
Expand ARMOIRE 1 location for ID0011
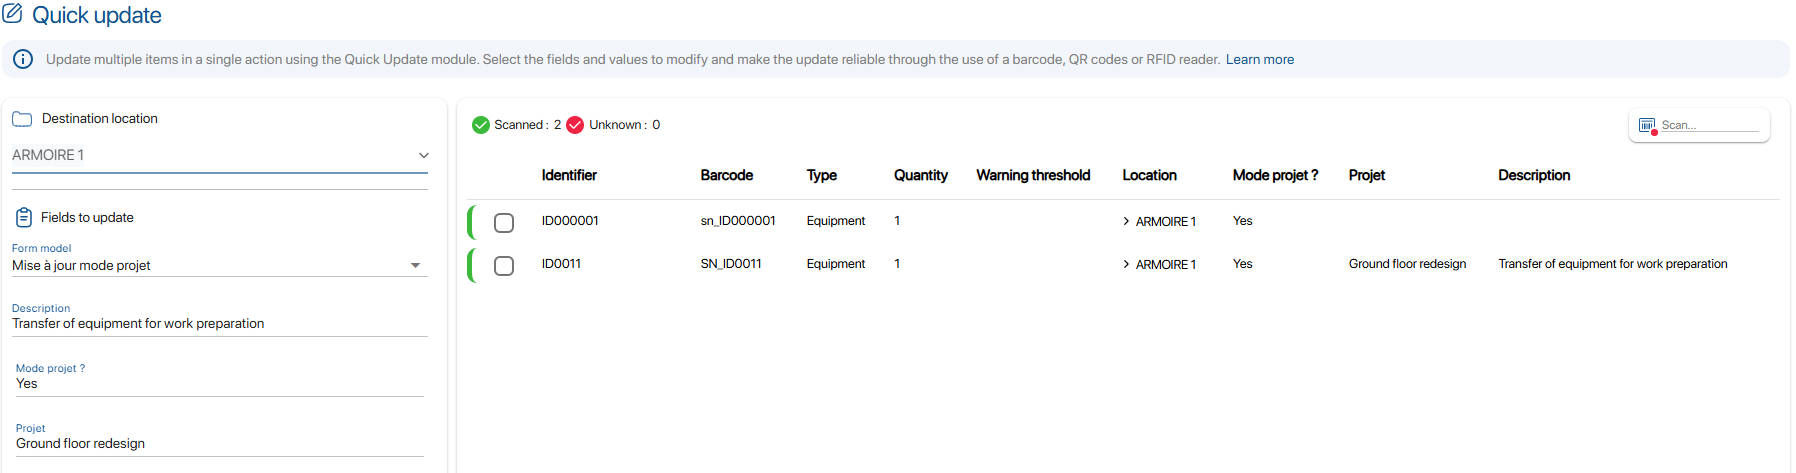1126,264
